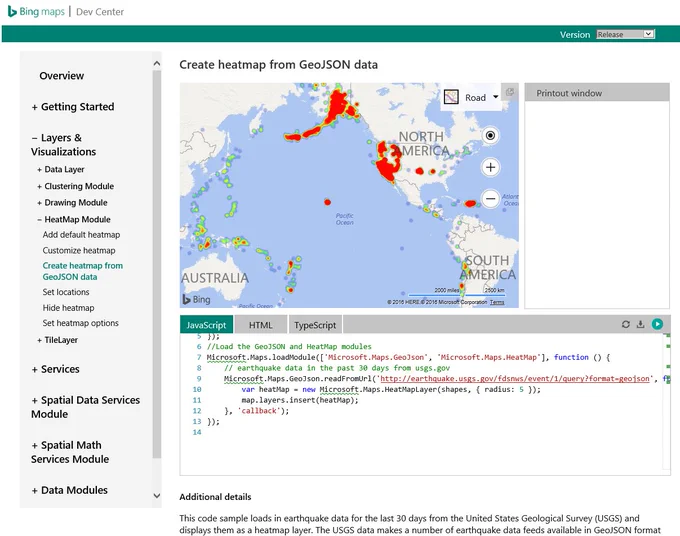Image resolution: width=680 pixels, height=536 pixels.
Task: Click the Terms link on map
Action: (497, 302)
